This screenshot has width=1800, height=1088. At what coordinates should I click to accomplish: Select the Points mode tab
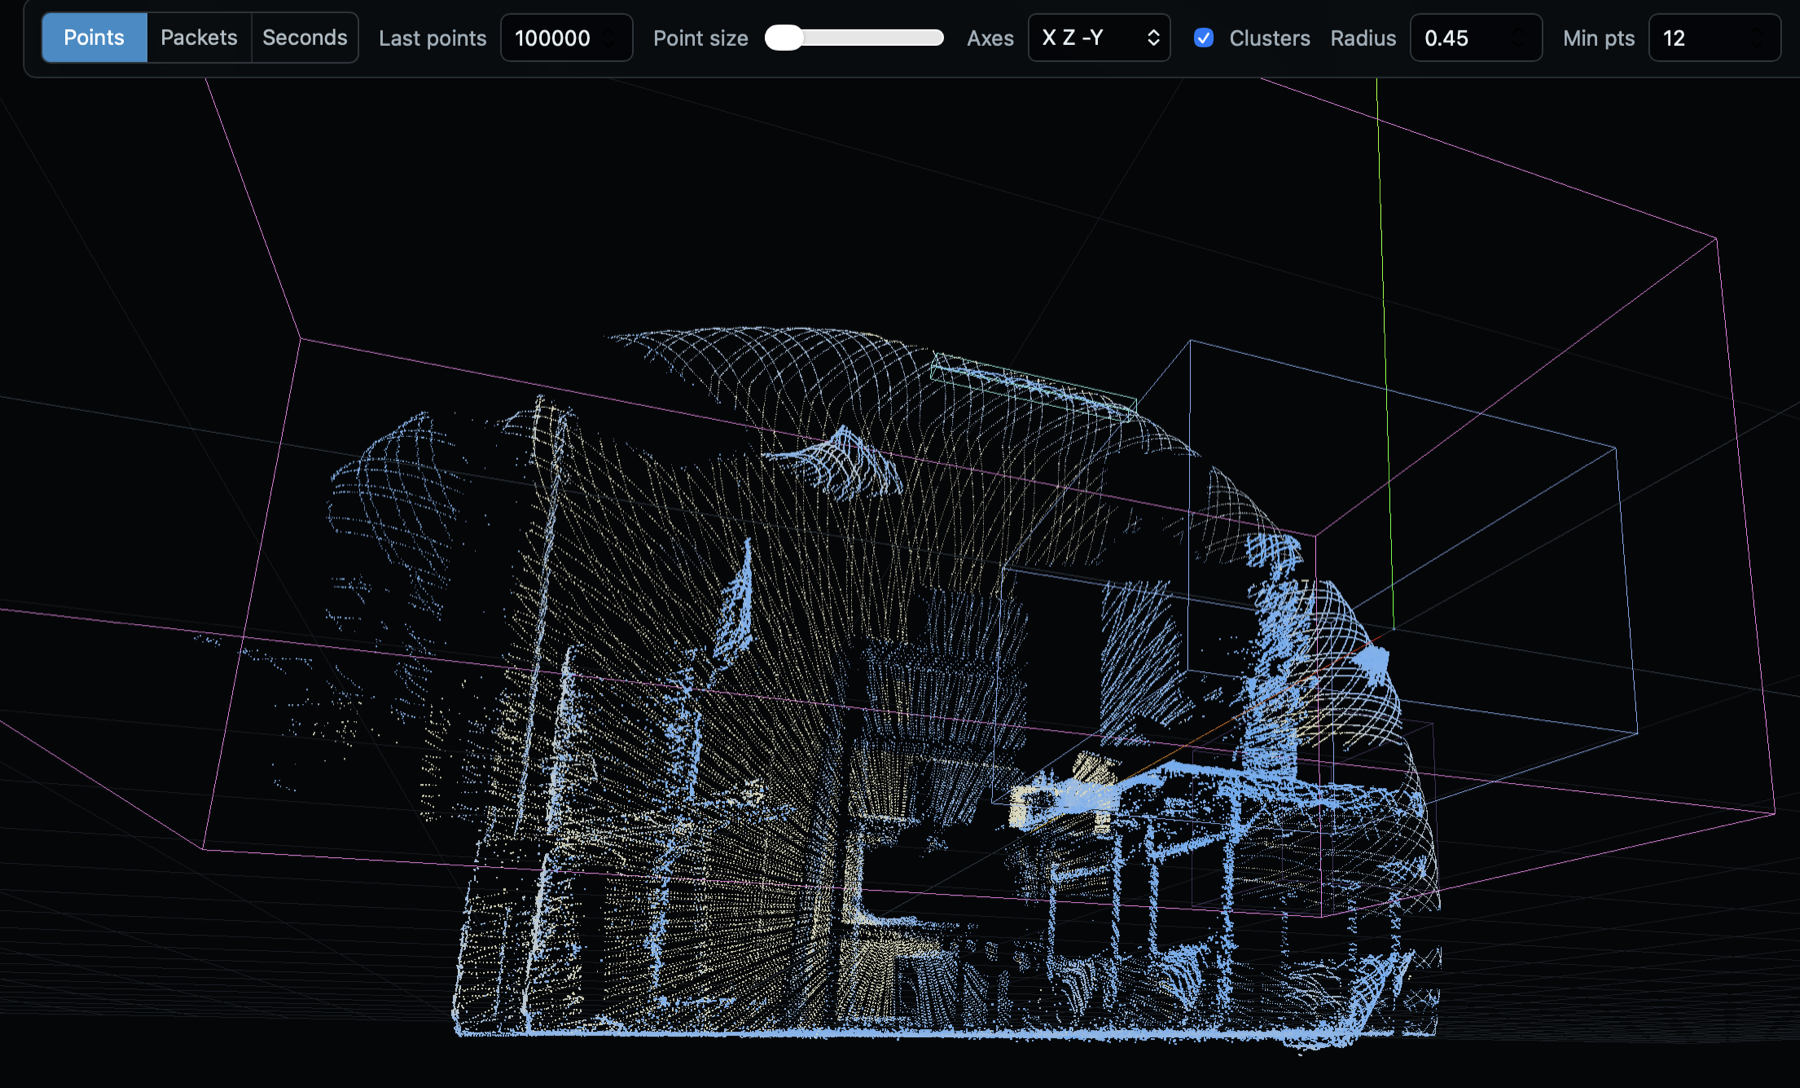94,38
